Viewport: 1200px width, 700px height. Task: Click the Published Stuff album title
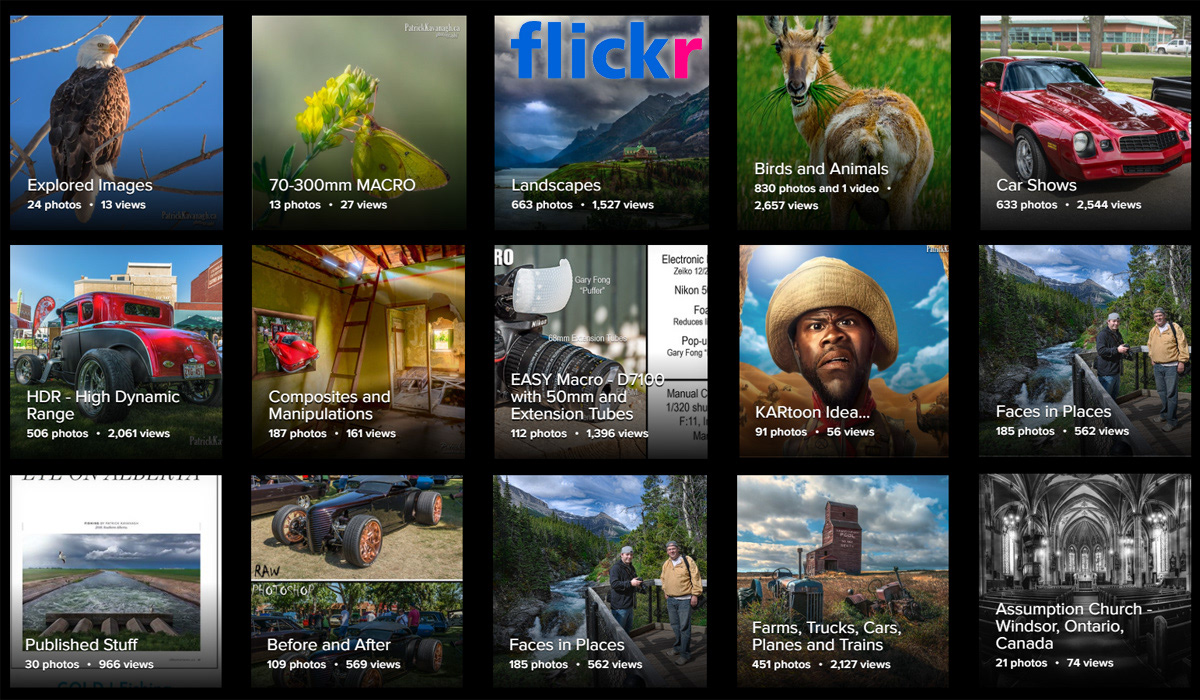pyautogui.click(x=81, y=645)
